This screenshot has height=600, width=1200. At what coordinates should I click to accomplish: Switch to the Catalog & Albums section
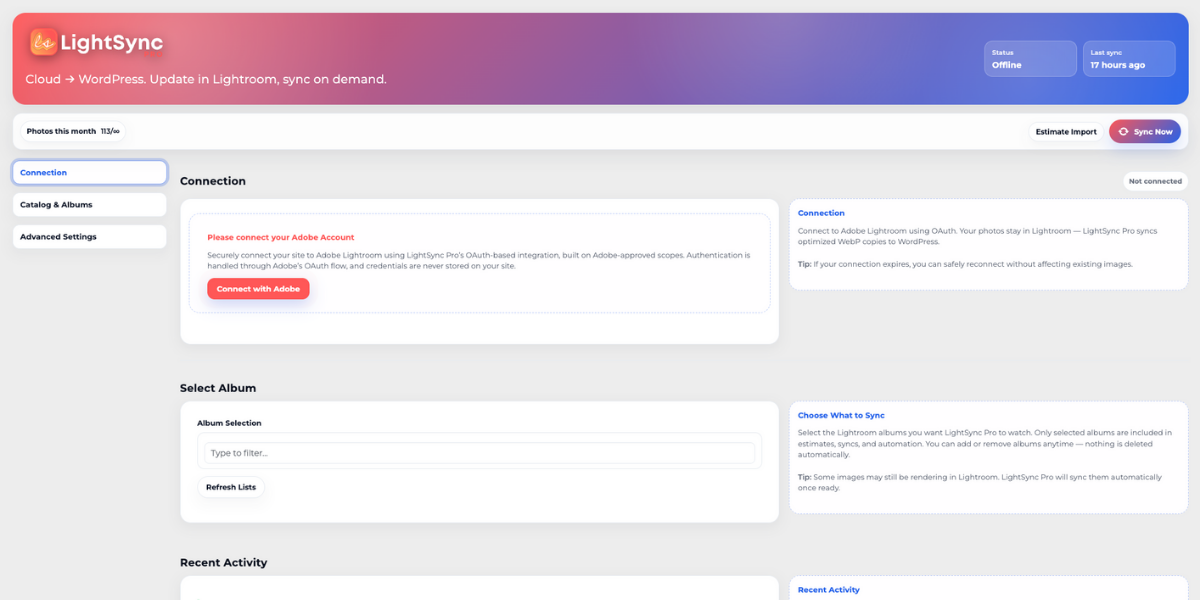(89, 204)
